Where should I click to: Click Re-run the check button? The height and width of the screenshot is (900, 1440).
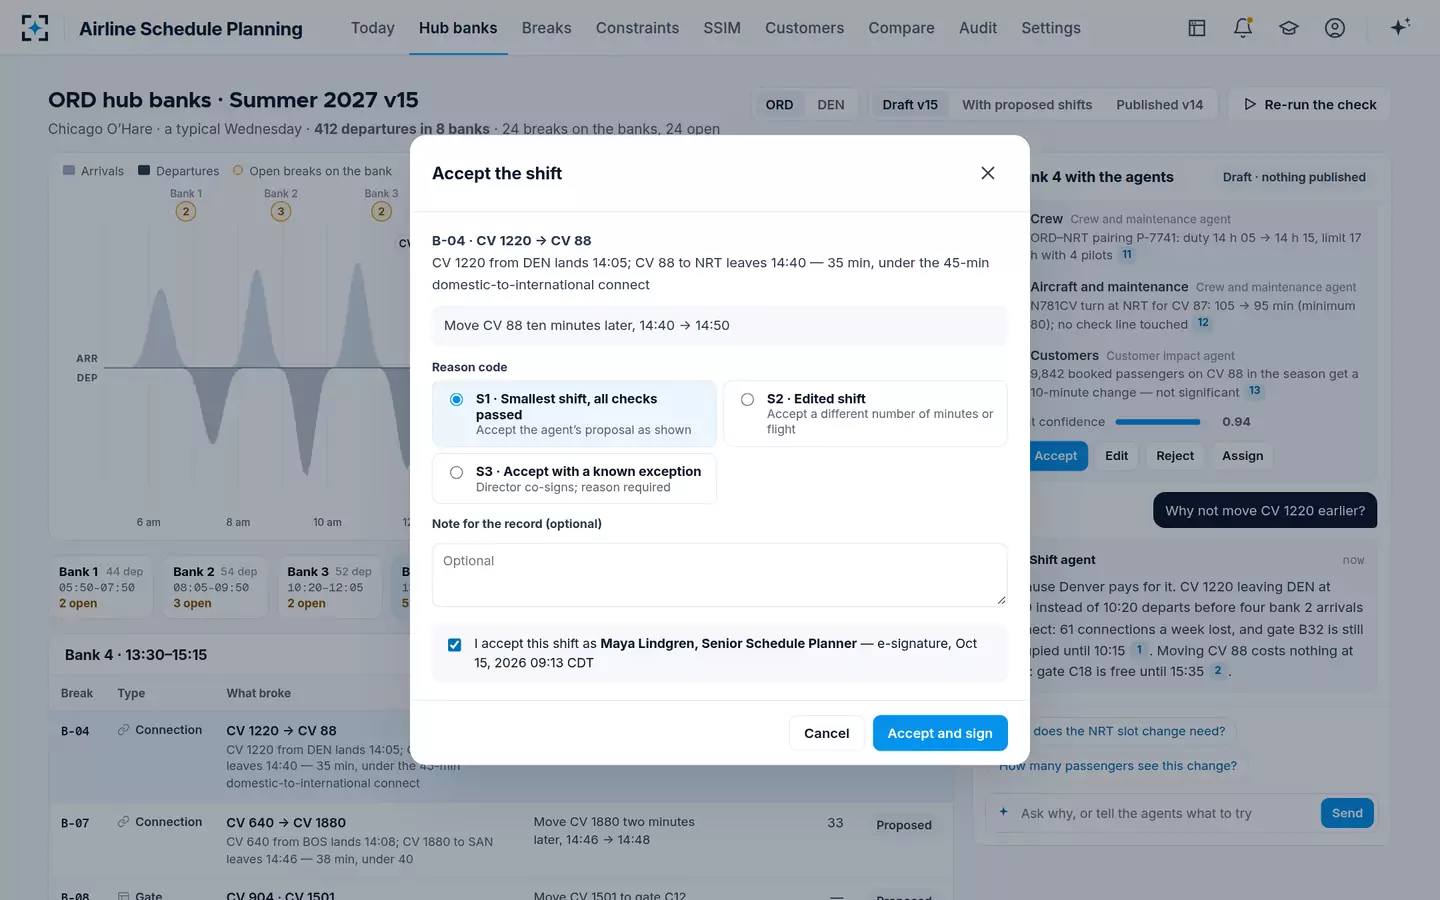pyautogui.click(x=1309, y=105)
